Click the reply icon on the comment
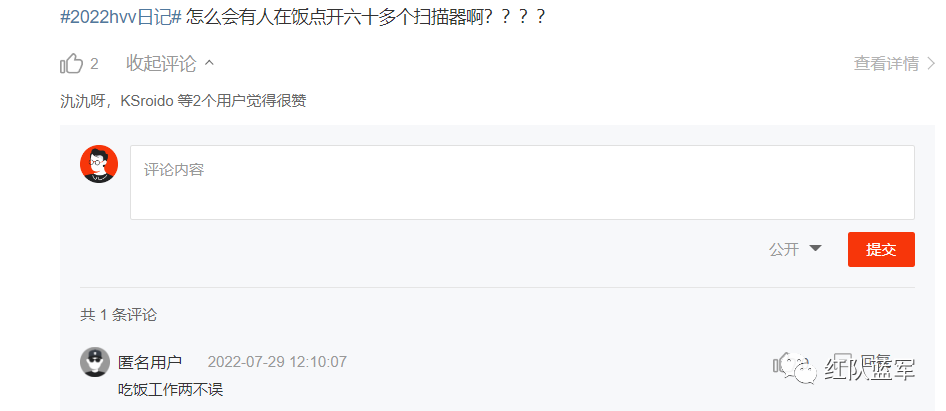 coord(842,363)
